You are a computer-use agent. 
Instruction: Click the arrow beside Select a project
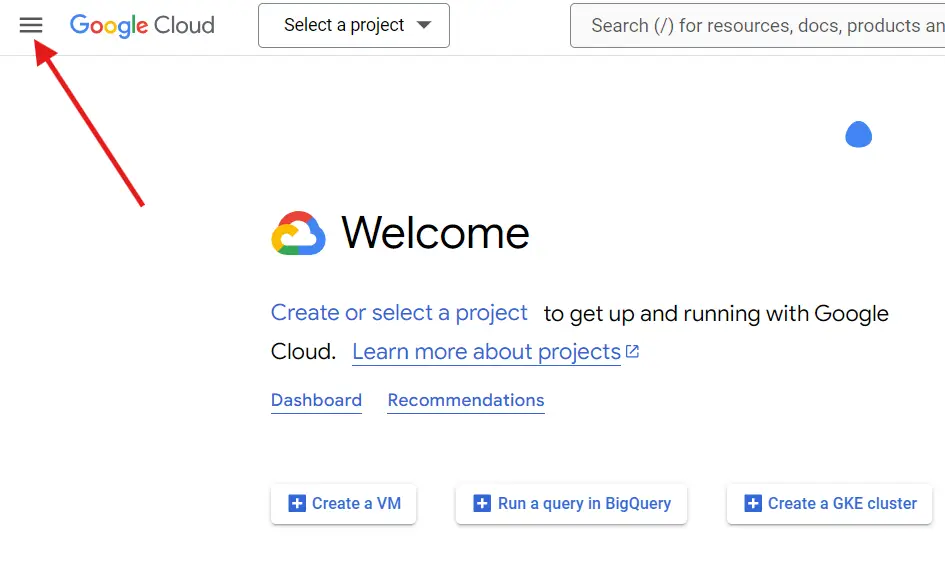click(x=424, y=26)
